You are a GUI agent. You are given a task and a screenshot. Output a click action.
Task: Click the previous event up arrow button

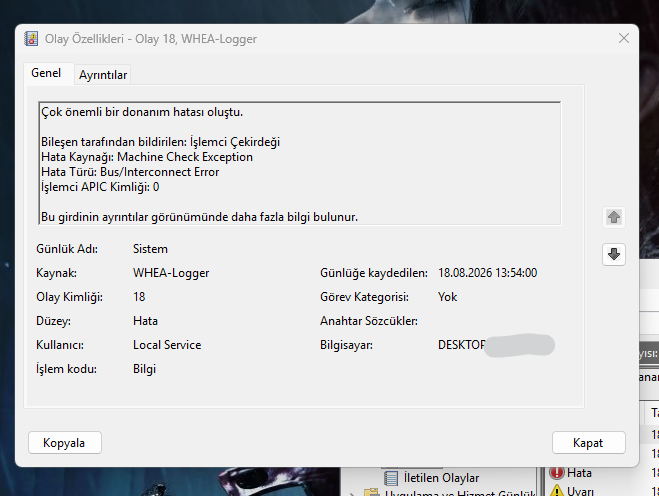click(614, 217)
